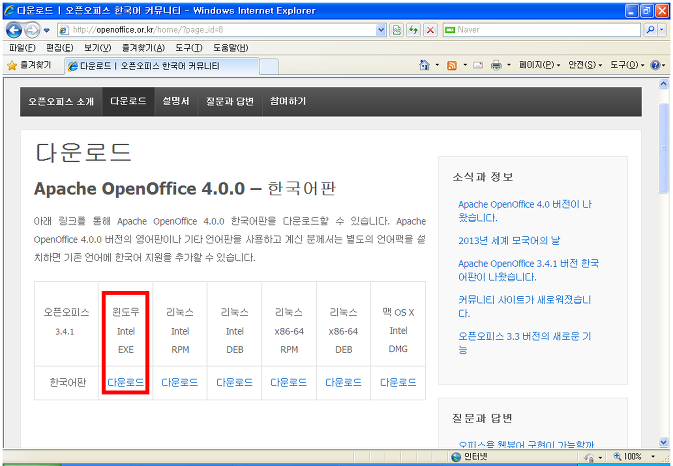Click 다운로드 link for 리눅스 Intel RPM
Viewport: 673px width, 466px height.
point(179,382)
